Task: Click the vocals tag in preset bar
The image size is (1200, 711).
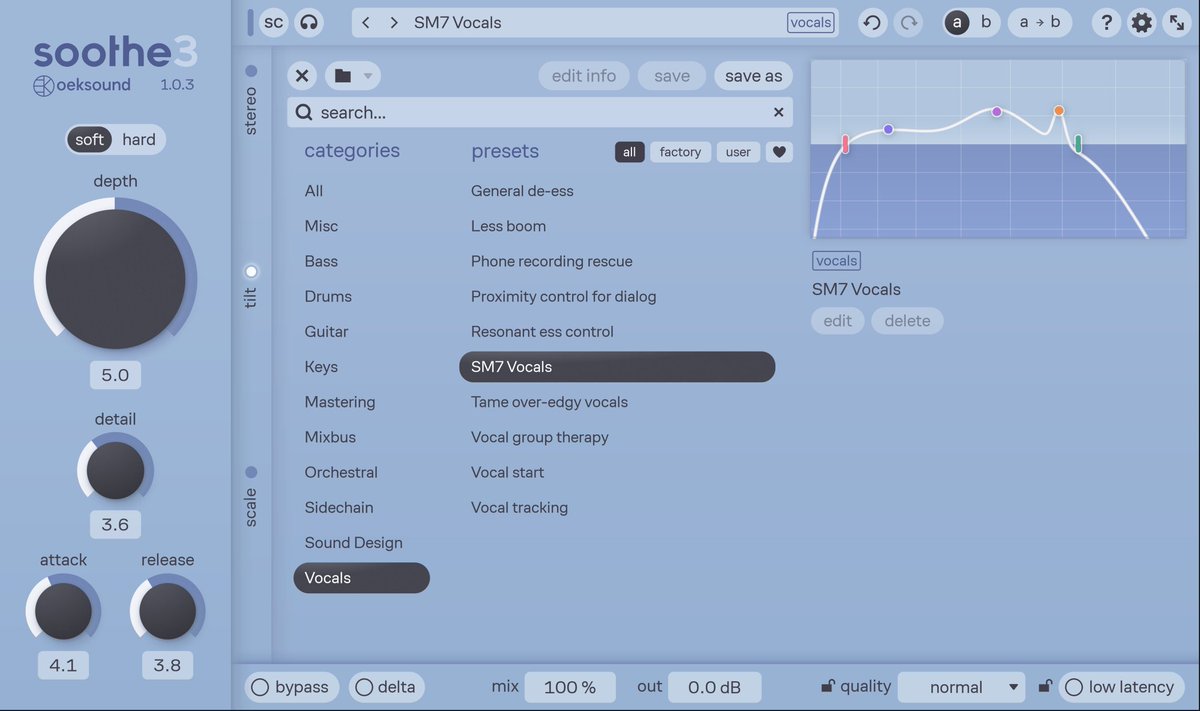Action: [x=810, y=22]
